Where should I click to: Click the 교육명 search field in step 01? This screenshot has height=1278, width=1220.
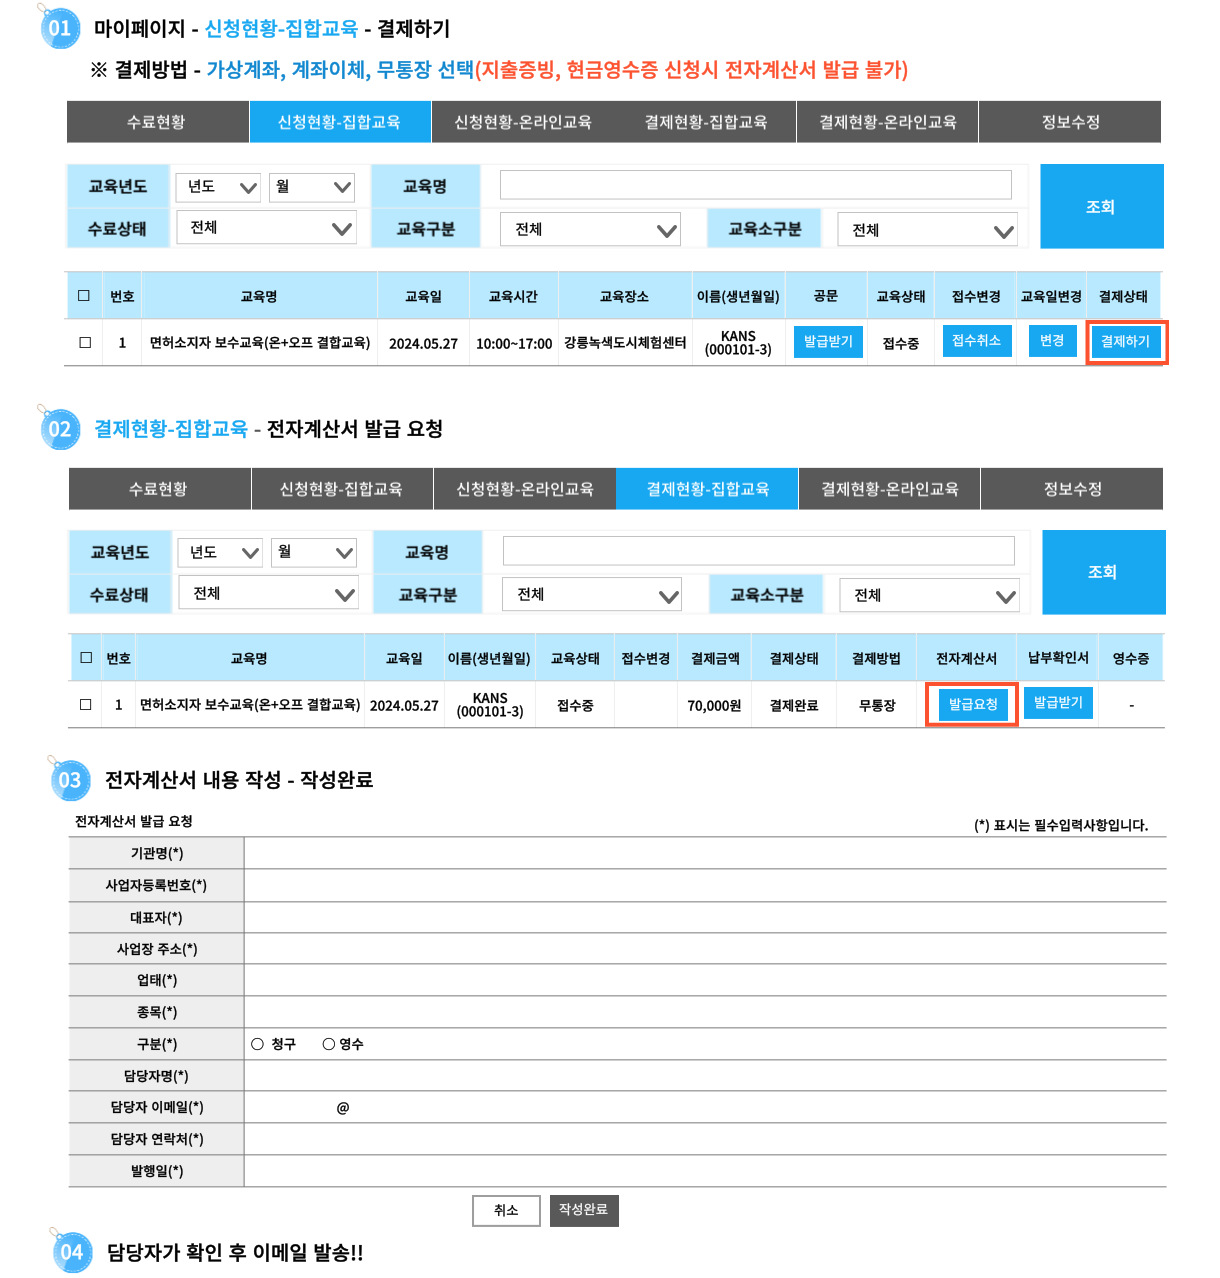click(755, 185)
